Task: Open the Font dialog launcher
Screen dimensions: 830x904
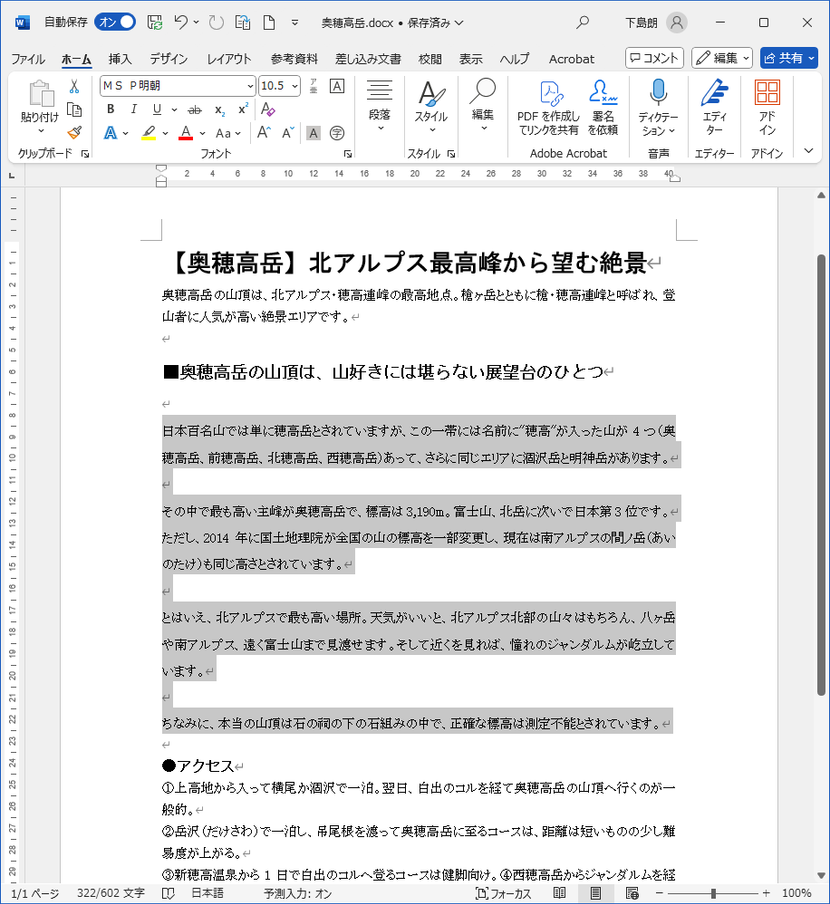Action: click(x=348, y=153)
